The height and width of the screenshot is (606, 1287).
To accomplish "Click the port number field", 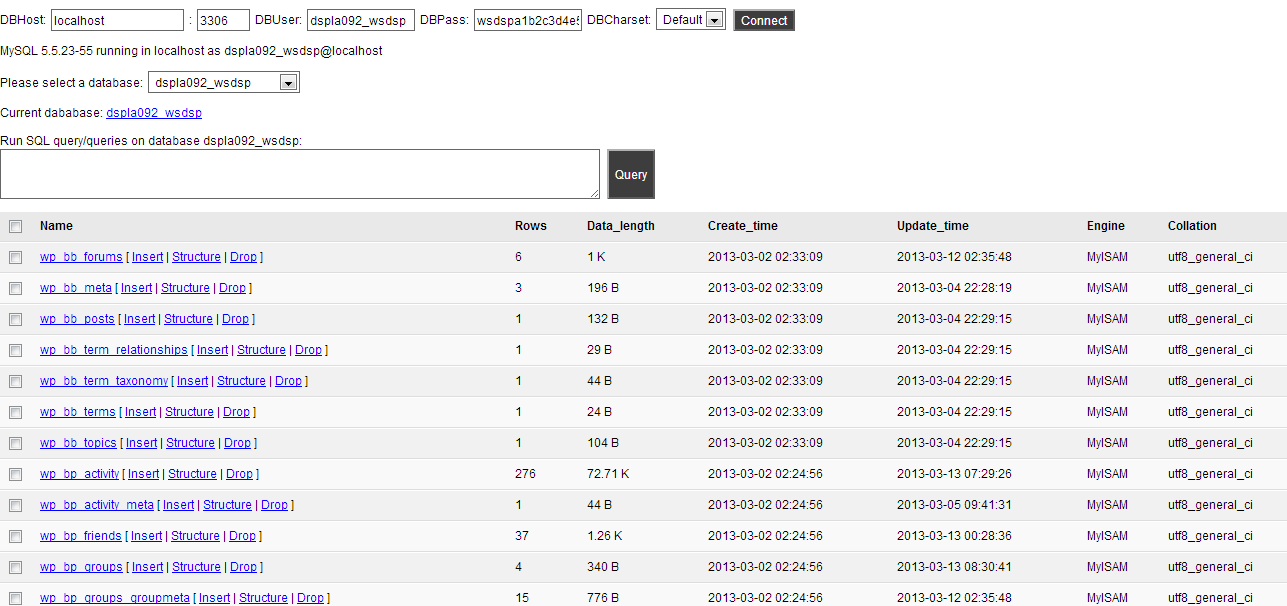I will pos(223,20).
